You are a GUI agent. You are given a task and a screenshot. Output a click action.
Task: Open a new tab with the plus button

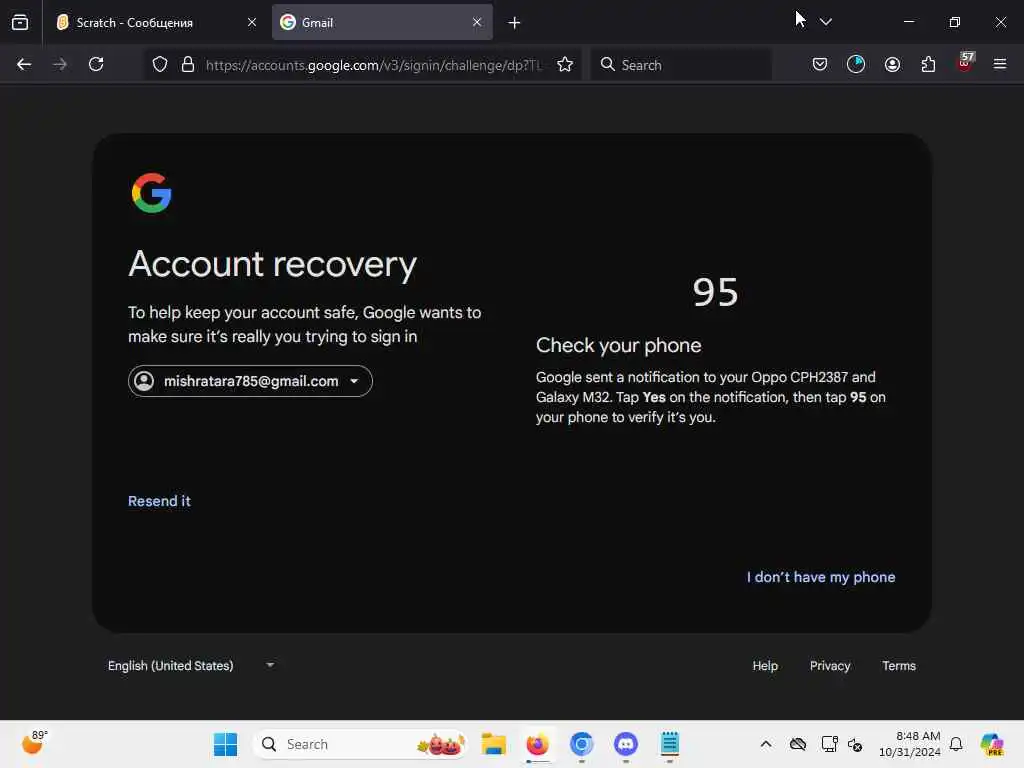pos(514,23)
